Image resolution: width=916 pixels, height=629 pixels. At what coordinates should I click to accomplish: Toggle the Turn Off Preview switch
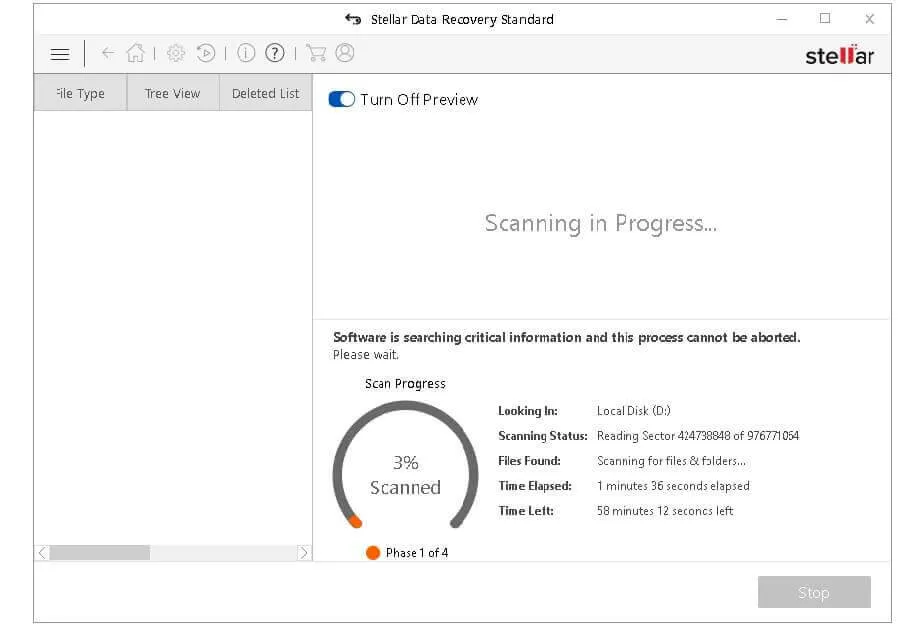pos(342,100)
